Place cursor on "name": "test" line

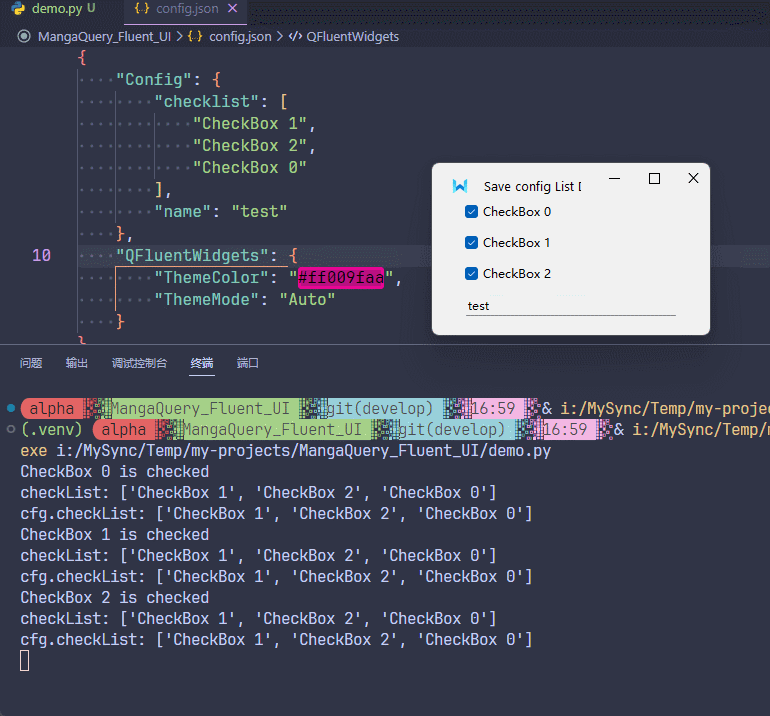click(220, 212)
